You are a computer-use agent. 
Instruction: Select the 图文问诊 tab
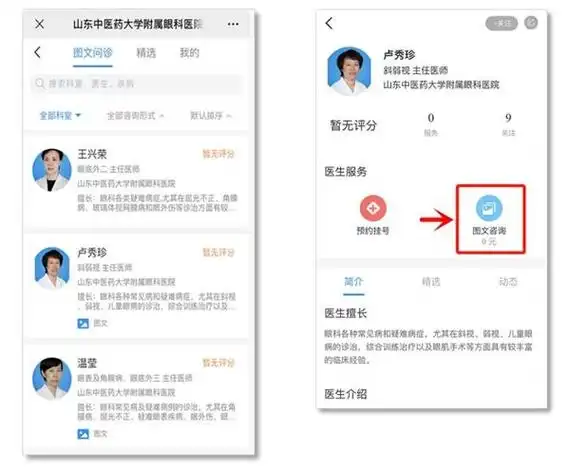pos(93,53)
